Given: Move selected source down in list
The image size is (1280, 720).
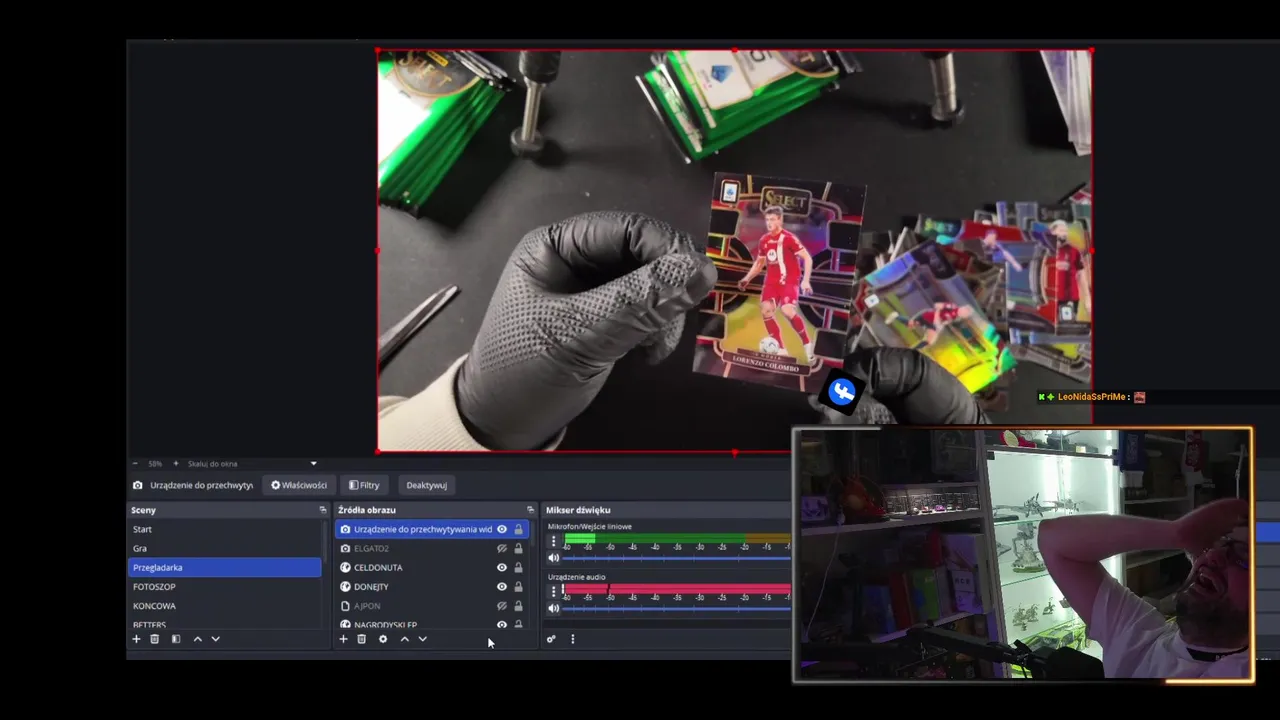Looking at the screenshot, I should pyautogui.click(x=422, y=639).
